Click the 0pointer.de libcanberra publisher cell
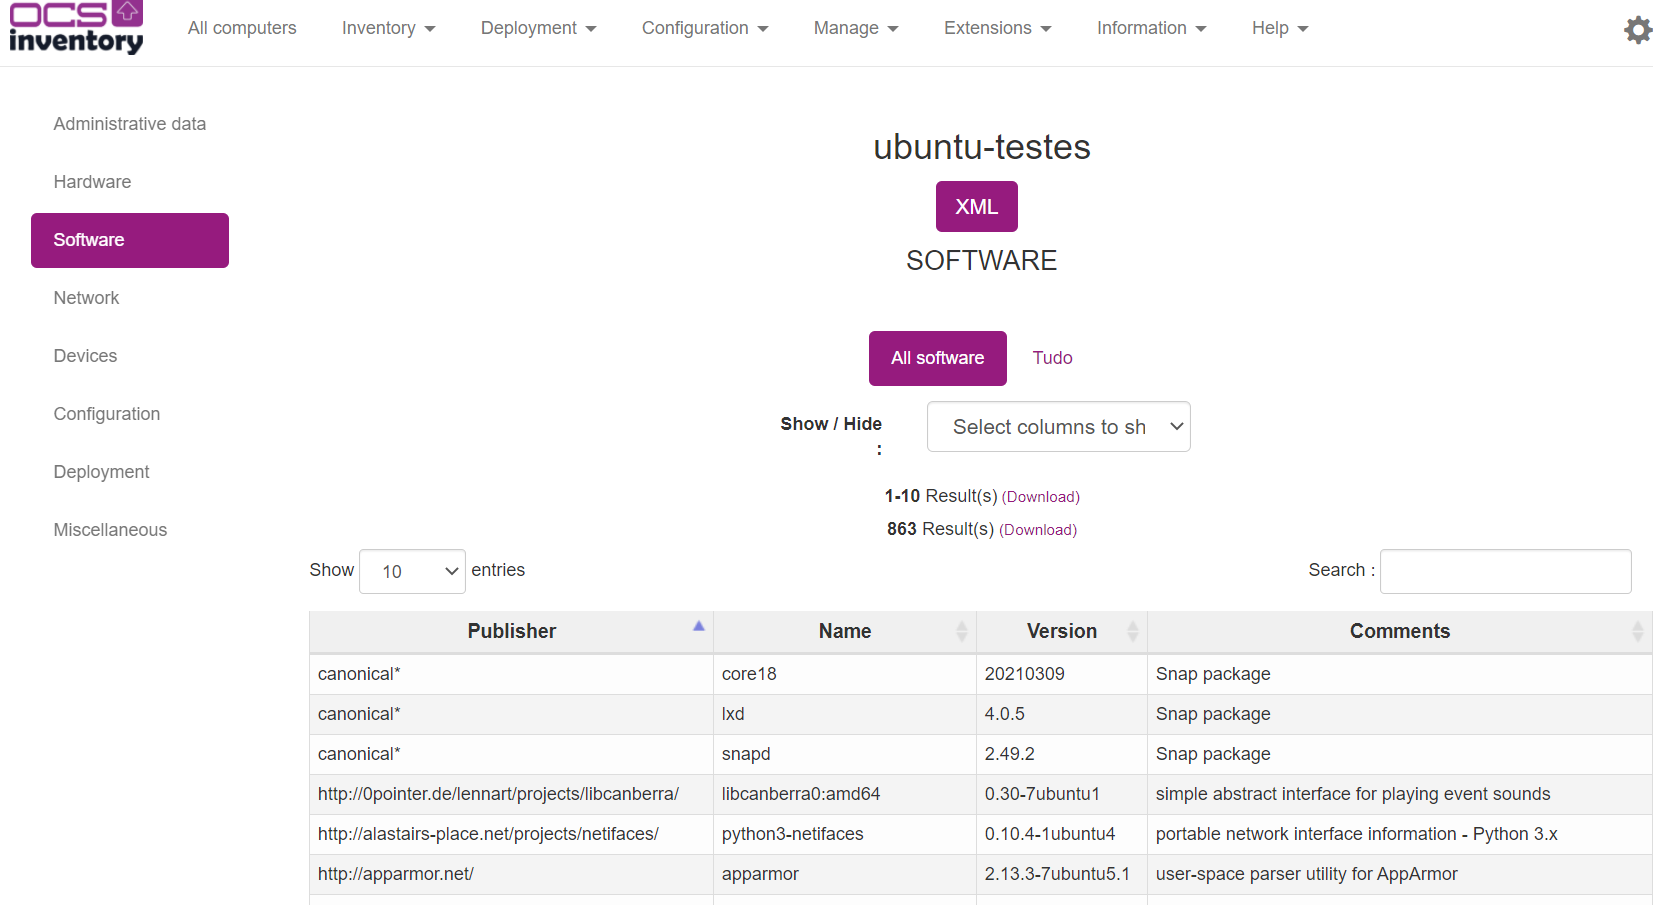 click(511, 794)
